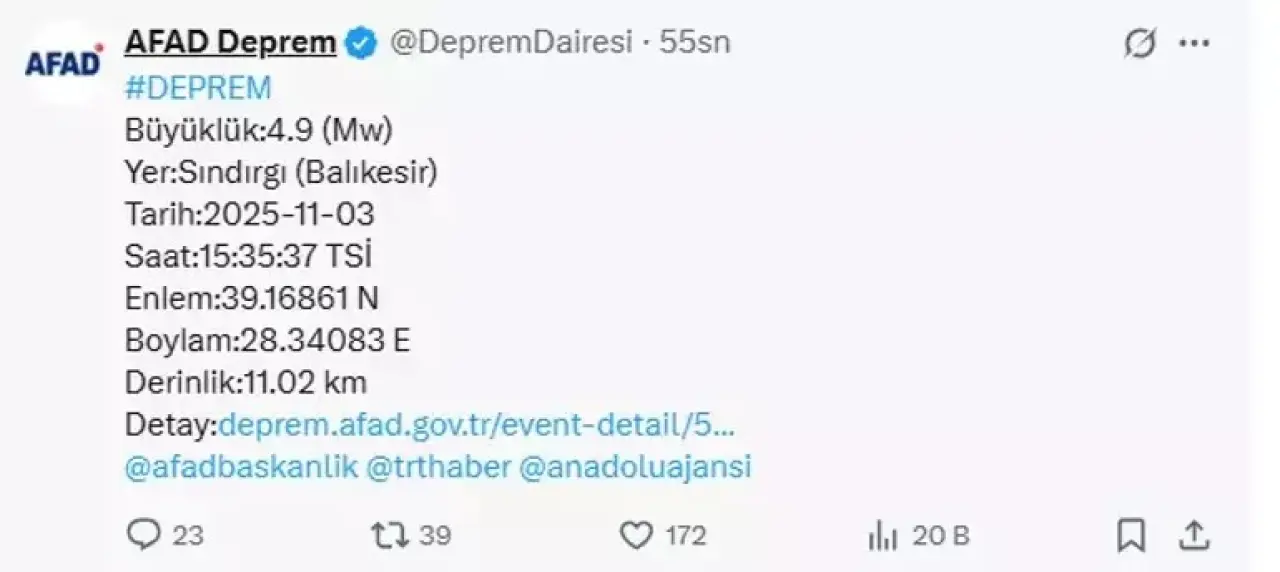This screenshot has width=1280, height=572.
Task: Click the blue verified badge icon
Action: 361,43
